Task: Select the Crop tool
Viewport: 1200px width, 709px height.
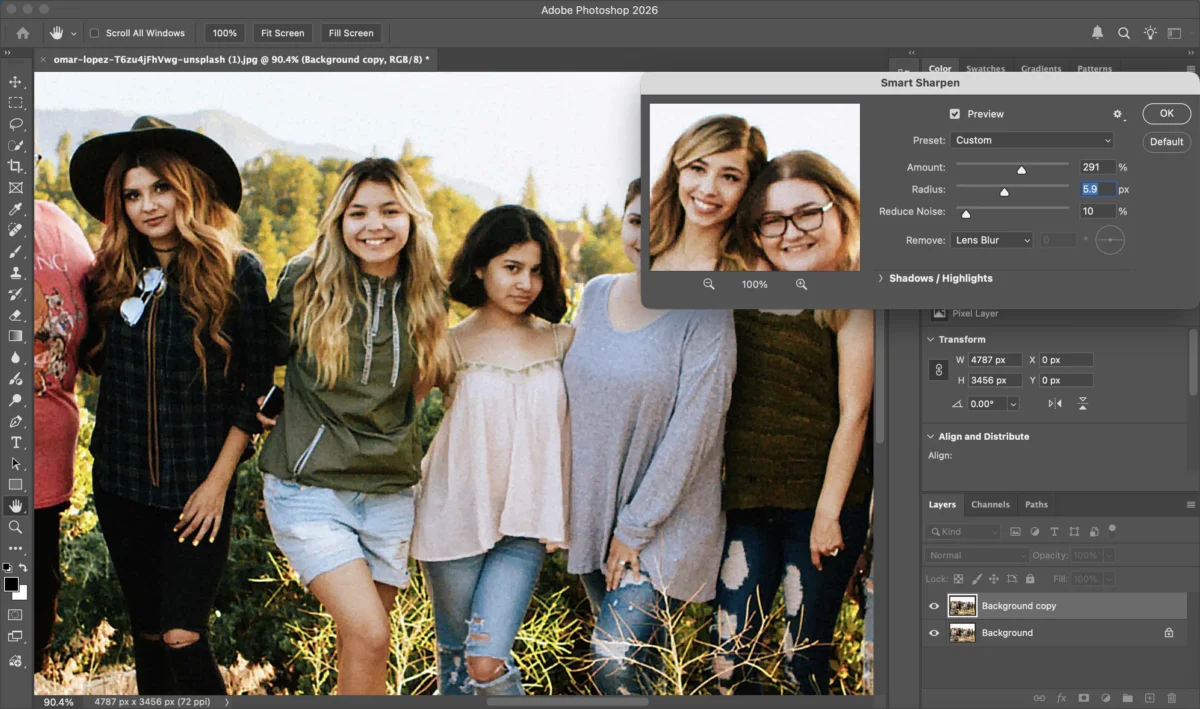Action: [15, 166]
